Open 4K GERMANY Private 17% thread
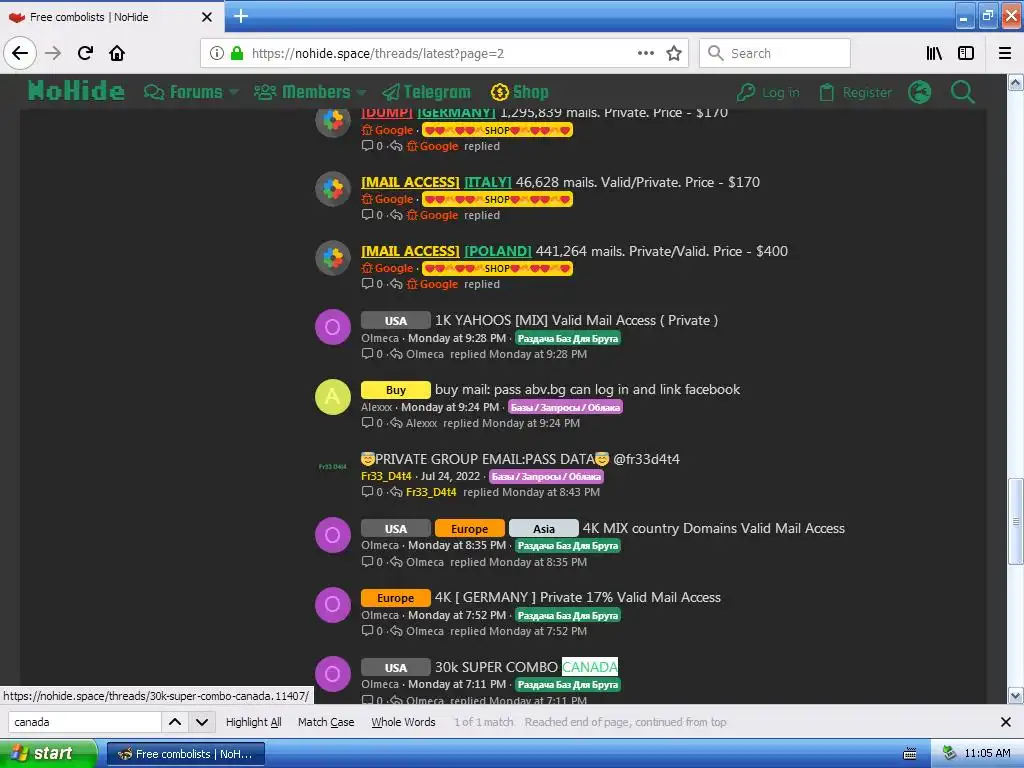1024x768 pixels. click(578, 598)
